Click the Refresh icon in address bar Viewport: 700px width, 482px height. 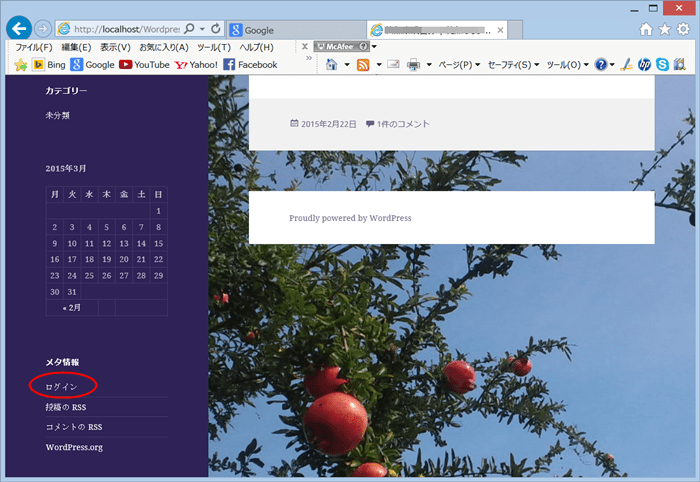click(216, 30)
